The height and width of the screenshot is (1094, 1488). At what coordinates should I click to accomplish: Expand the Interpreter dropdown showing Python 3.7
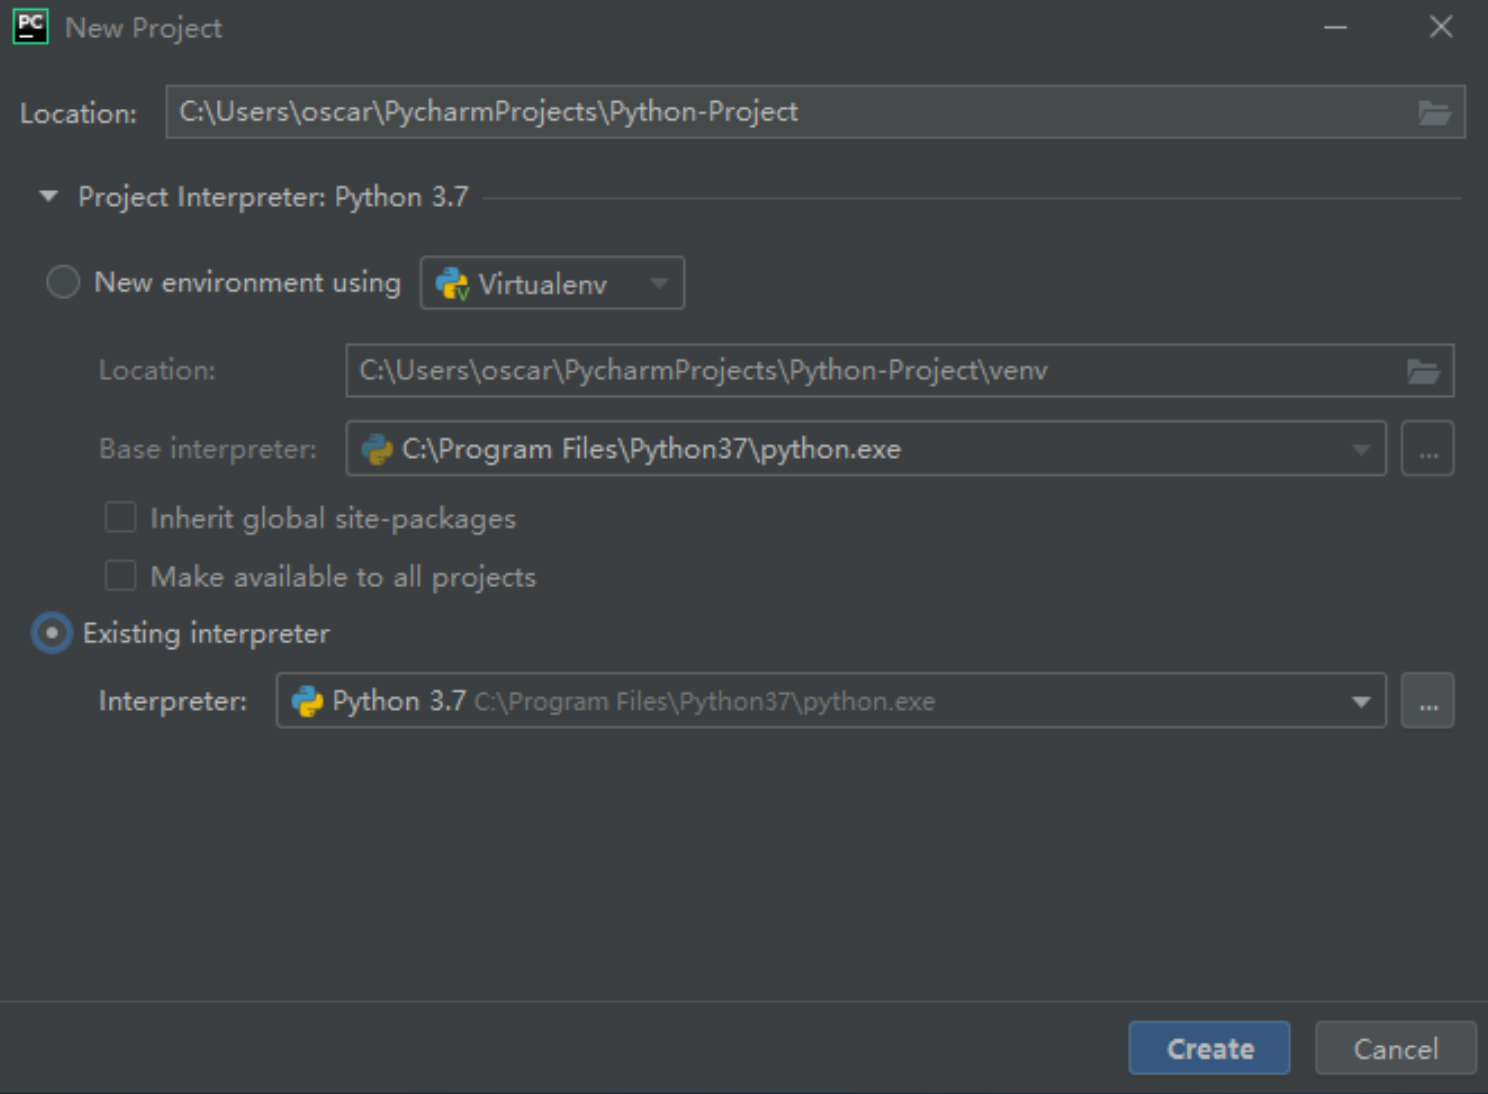(1362, 700)
